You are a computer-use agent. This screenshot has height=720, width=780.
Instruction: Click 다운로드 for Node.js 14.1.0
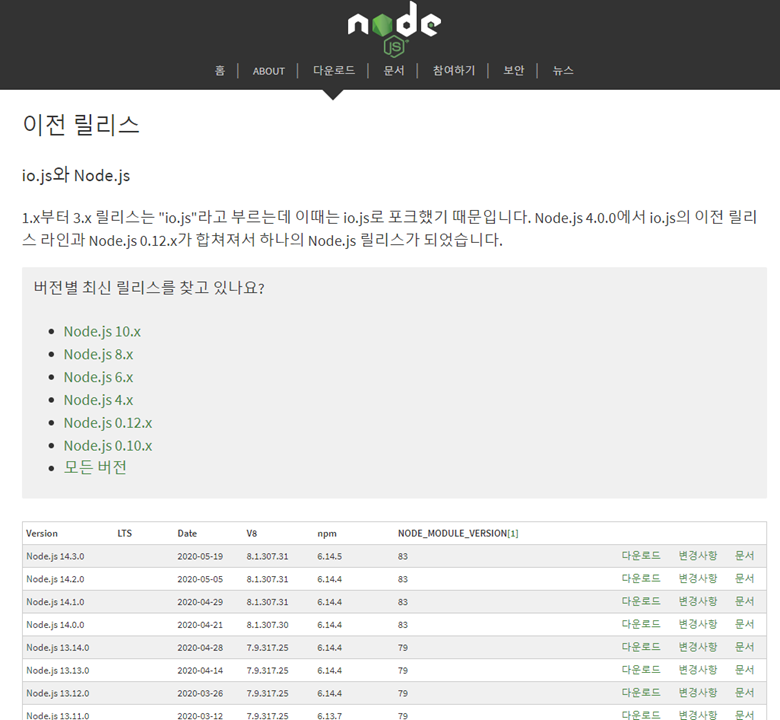[641, 602]
